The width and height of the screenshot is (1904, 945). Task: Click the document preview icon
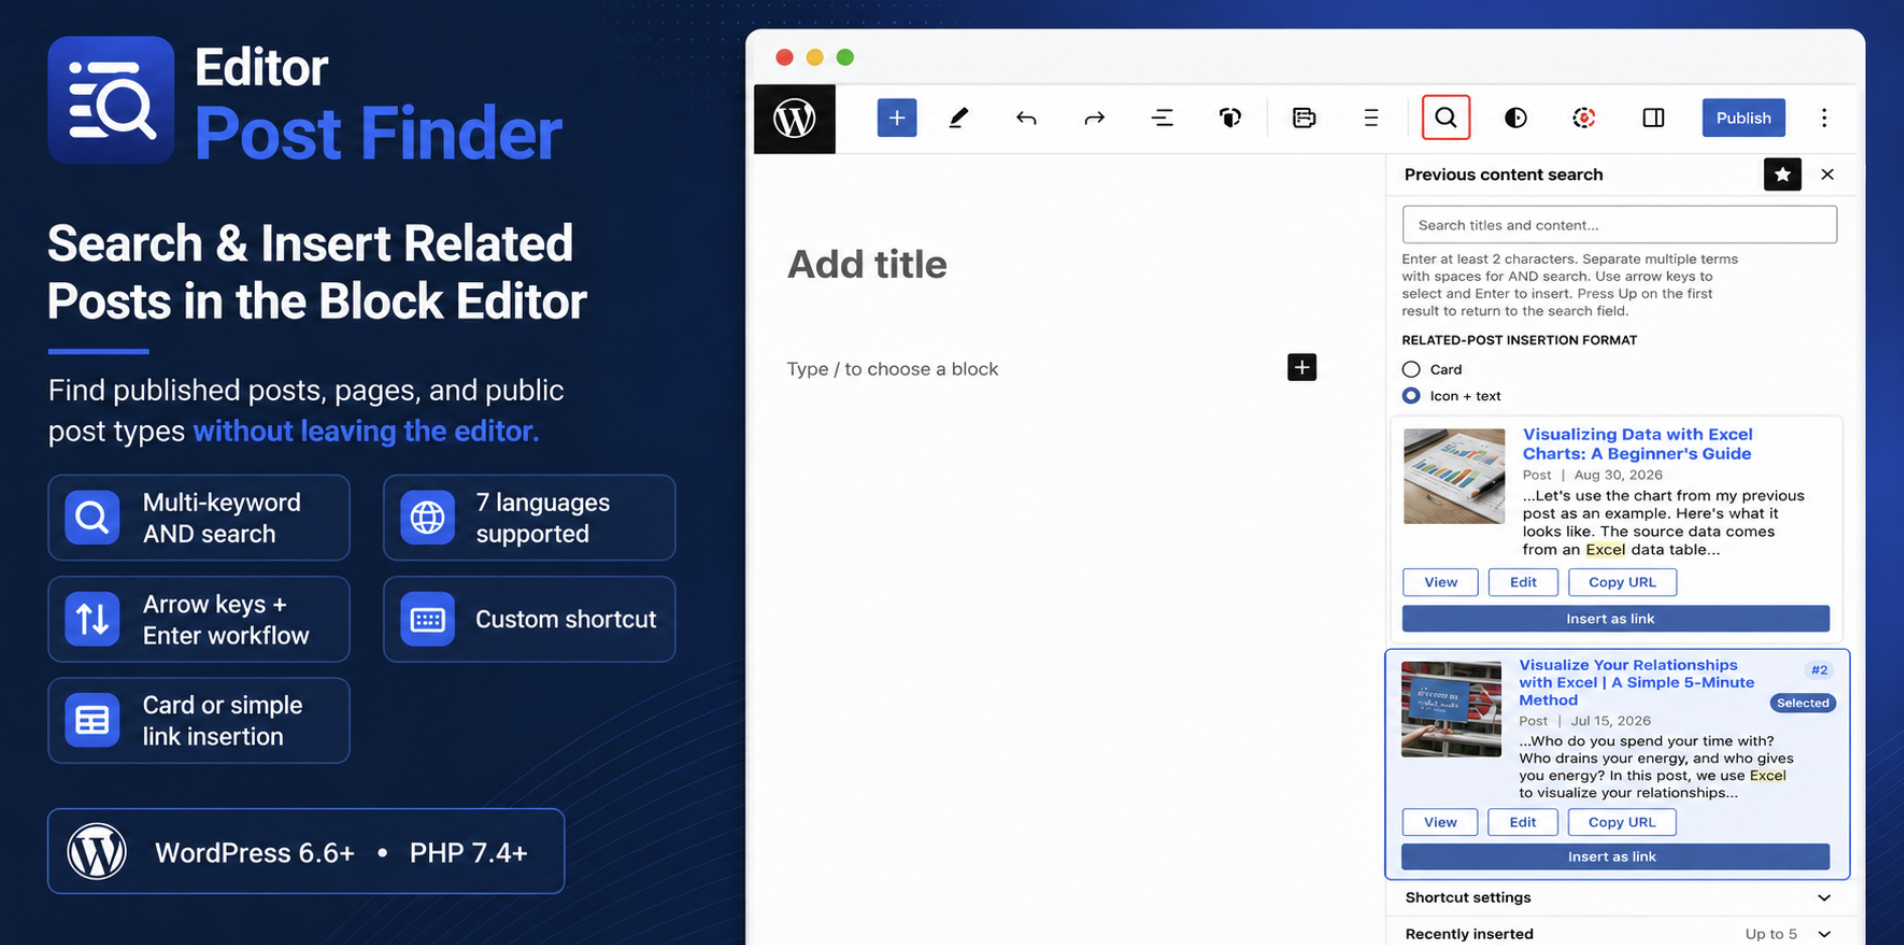(1304, 118)
